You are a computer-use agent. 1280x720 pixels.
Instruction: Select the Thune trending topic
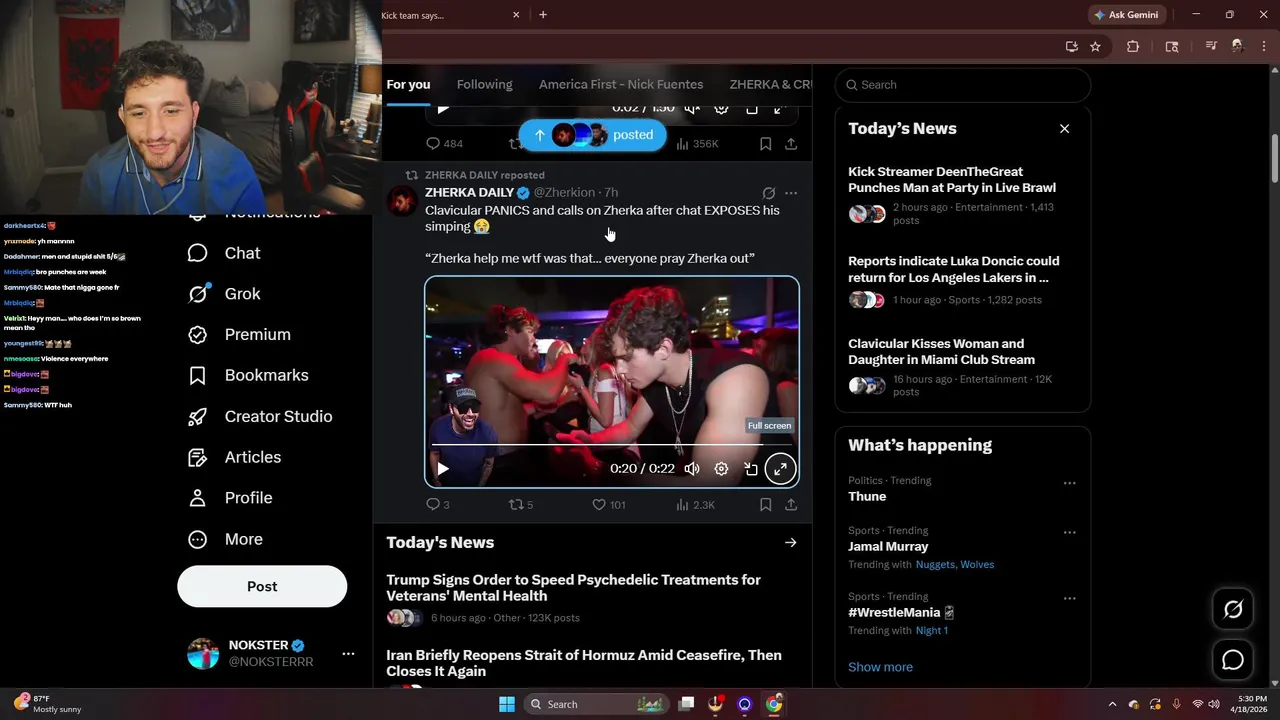tap(867, 496)
